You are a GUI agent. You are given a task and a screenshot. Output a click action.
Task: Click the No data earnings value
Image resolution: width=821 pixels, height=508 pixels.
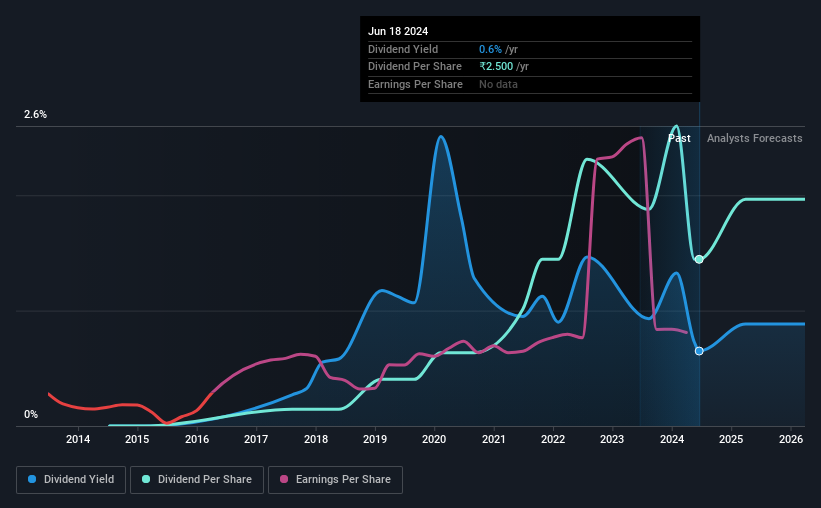pyautogui.click(x=498, y=84)
